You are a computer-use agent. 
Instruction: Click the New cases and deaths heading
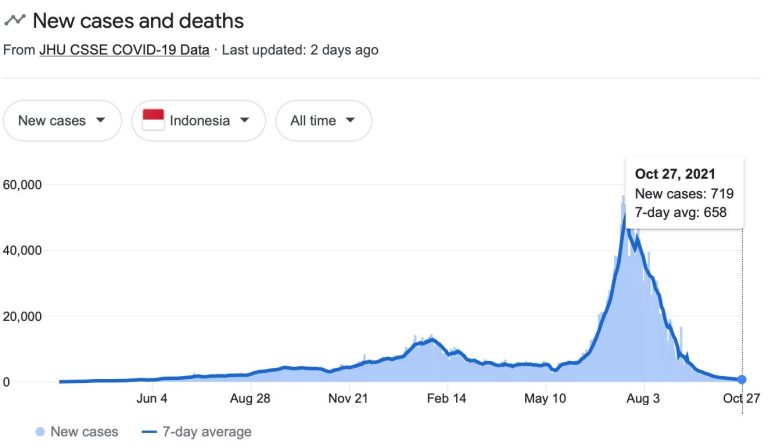[138, 20]
